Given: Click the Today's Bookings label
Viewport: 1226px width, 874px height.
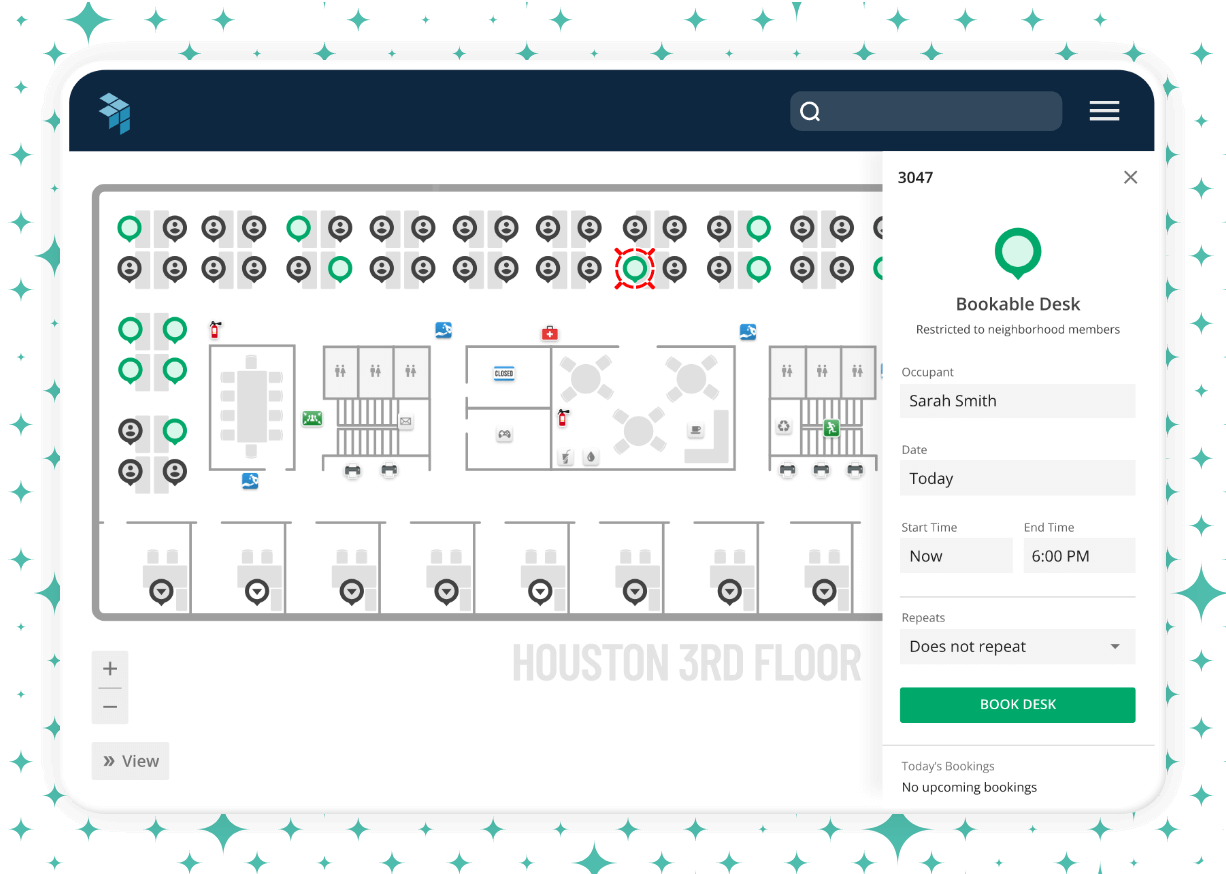Looking at the screenshot, I should pyautogui.click(x=948, y=766).
